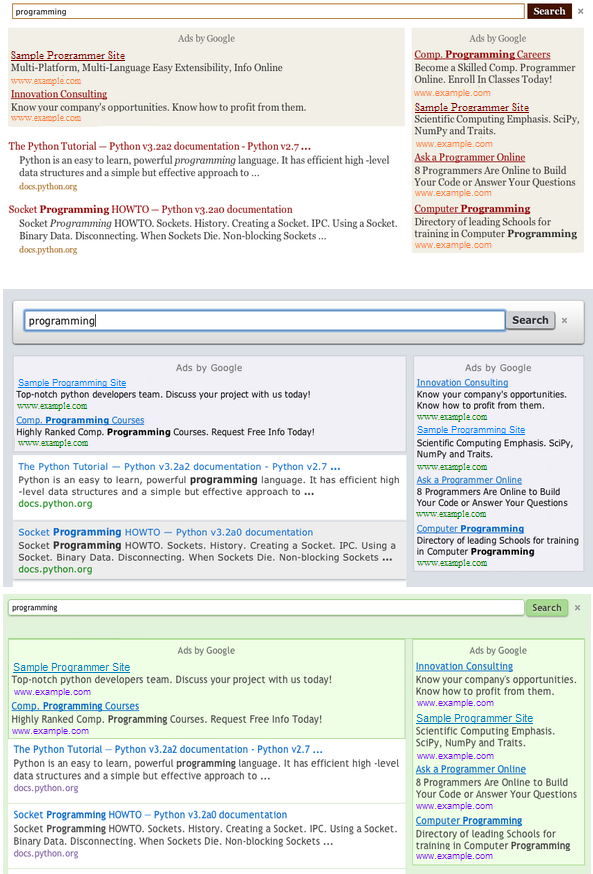Open 'Ask a Programmer Online' in brown sidebar
Screen dimensions: 593x874
[x=470, y=157]
